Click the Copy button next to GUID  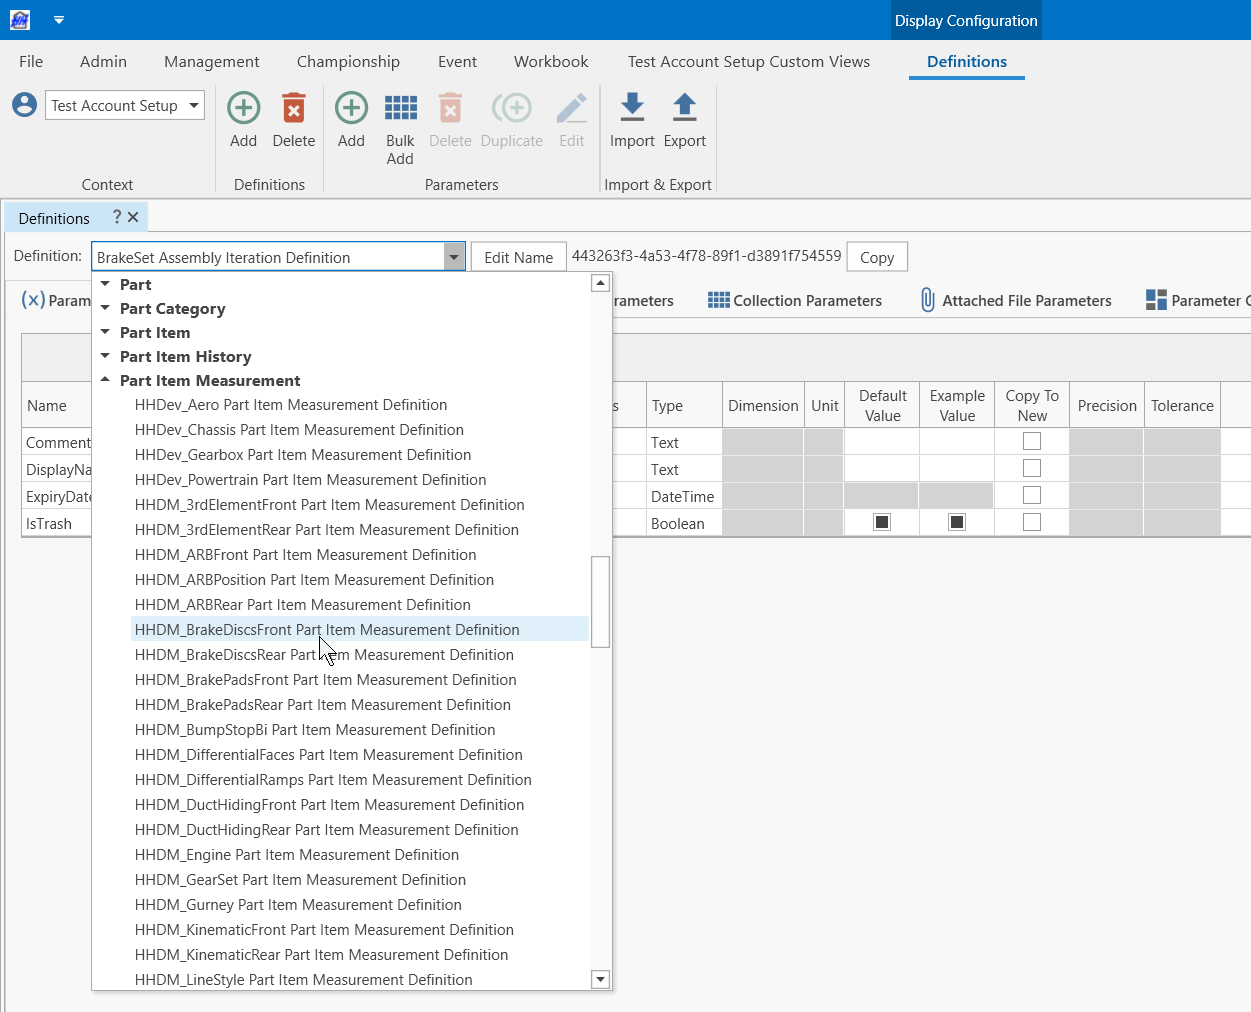[876, 257]
